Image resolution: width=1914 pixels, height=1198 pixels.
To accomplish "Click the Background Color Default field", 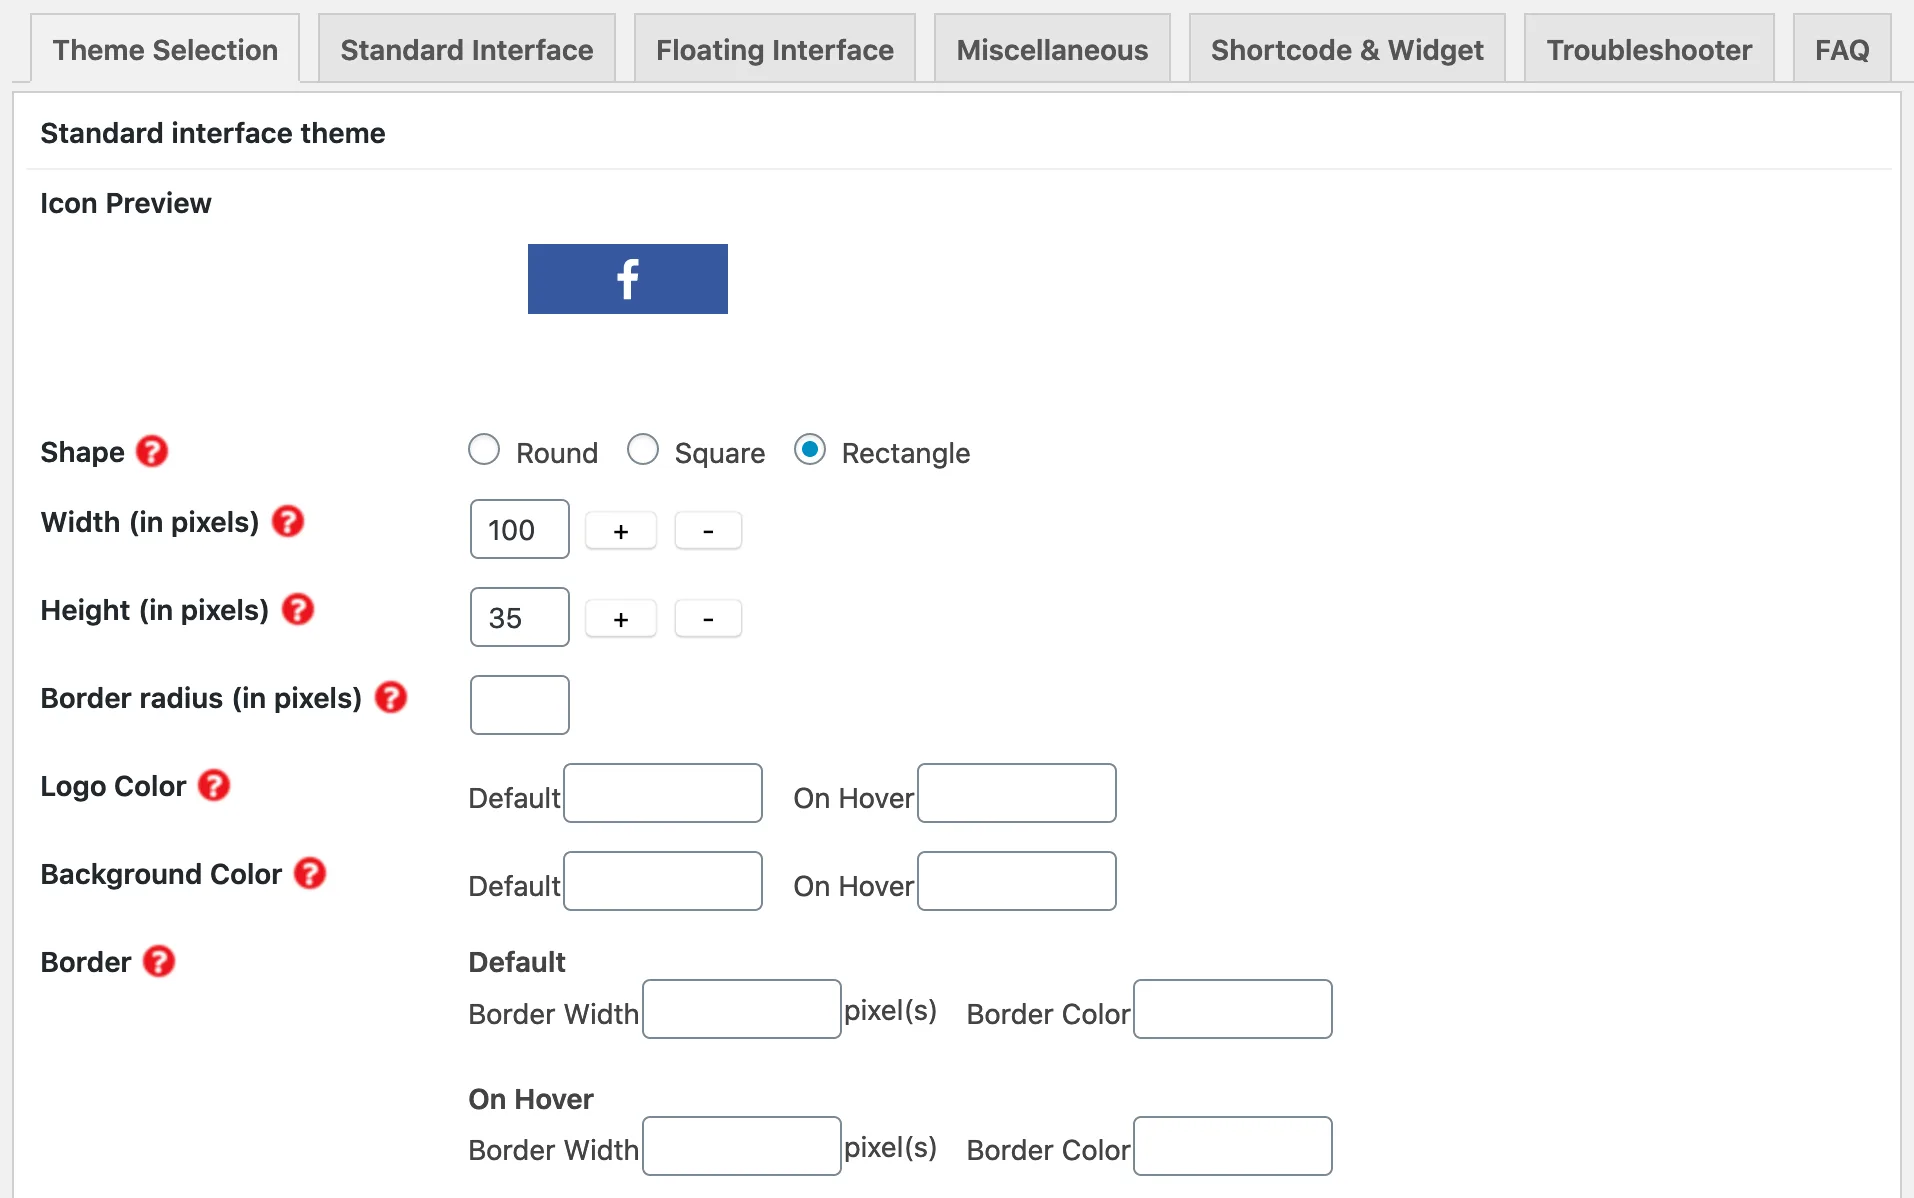I will click(x=663, y=881).
